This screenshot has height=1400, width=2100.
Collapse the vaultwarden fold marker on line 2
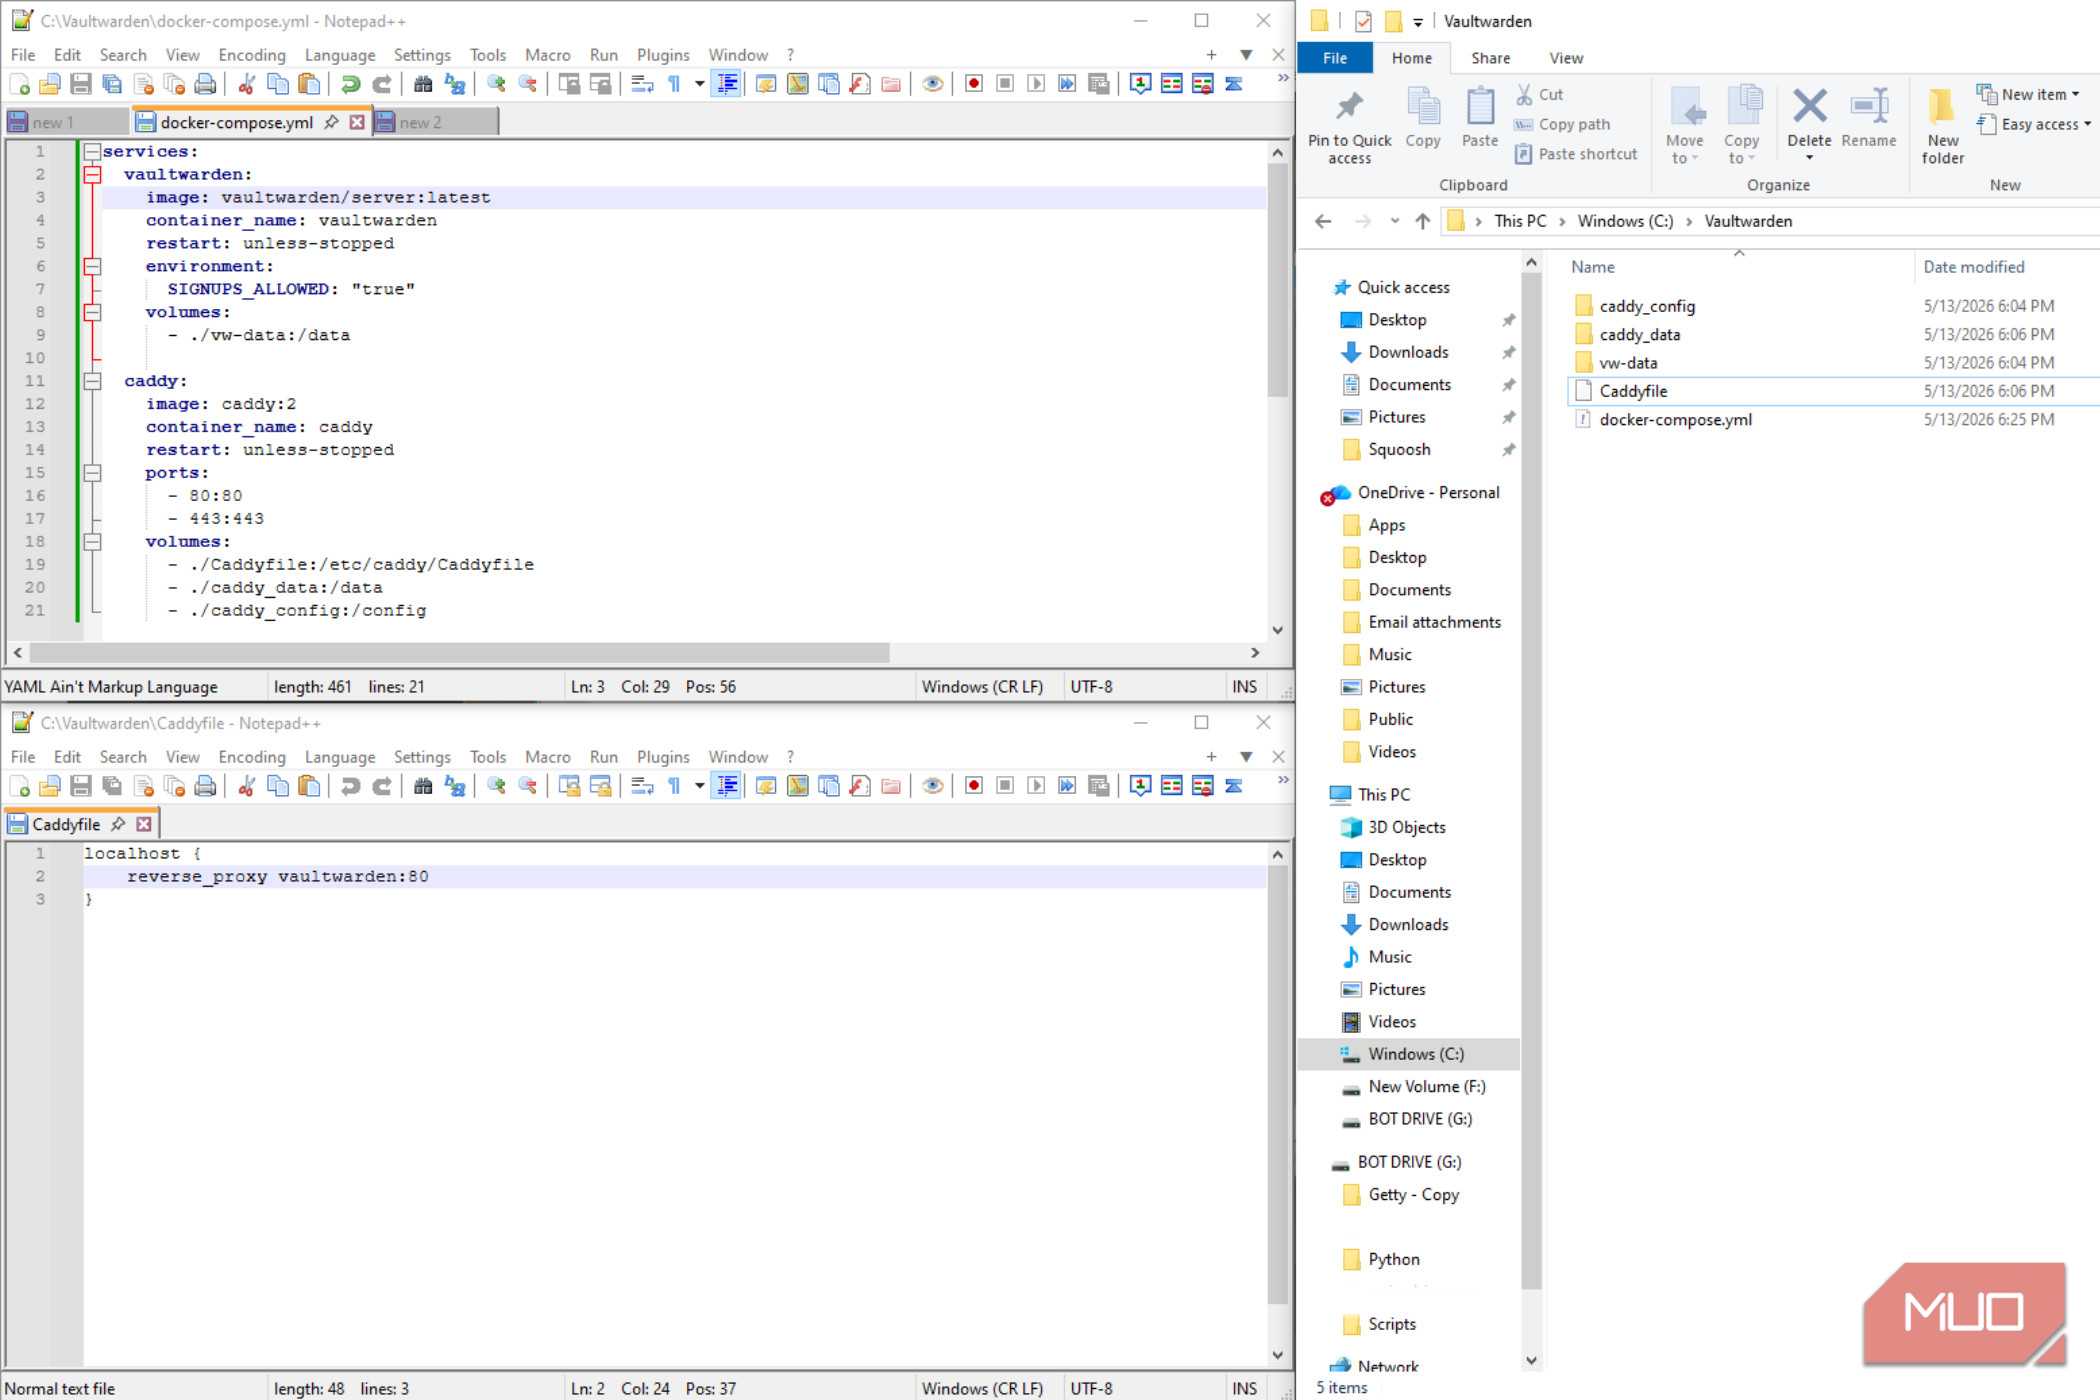(x=92, y=174)
